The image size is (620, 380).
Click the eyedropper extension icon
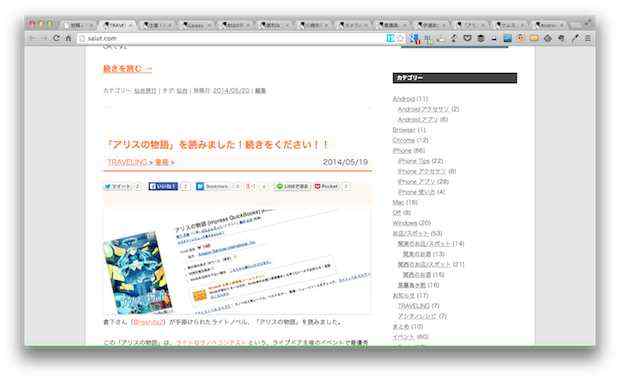pos(575,38)
